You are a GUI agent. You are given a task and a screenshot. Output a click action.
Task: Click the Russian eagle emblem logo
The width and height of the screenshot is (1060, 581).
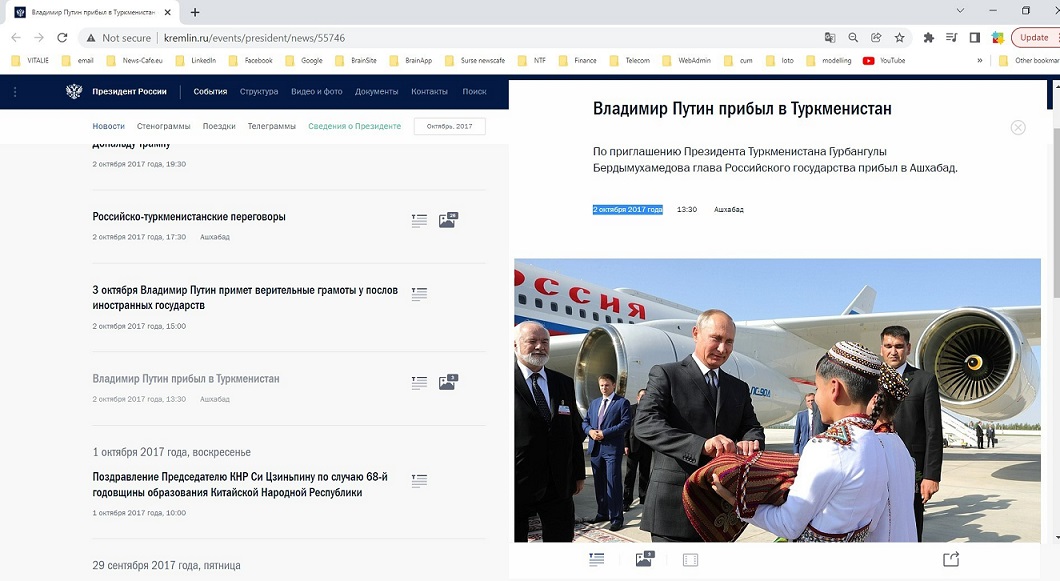point(74,91)
